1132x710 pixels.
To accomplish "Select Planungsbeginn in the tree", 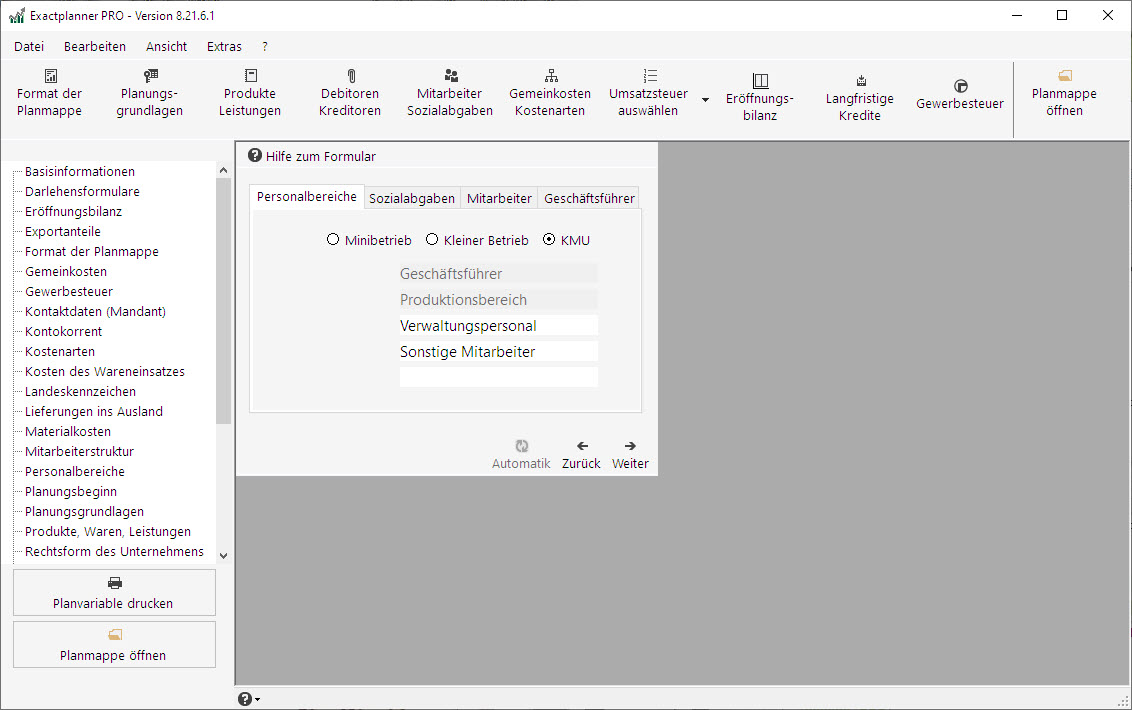I will click(71, 491).
